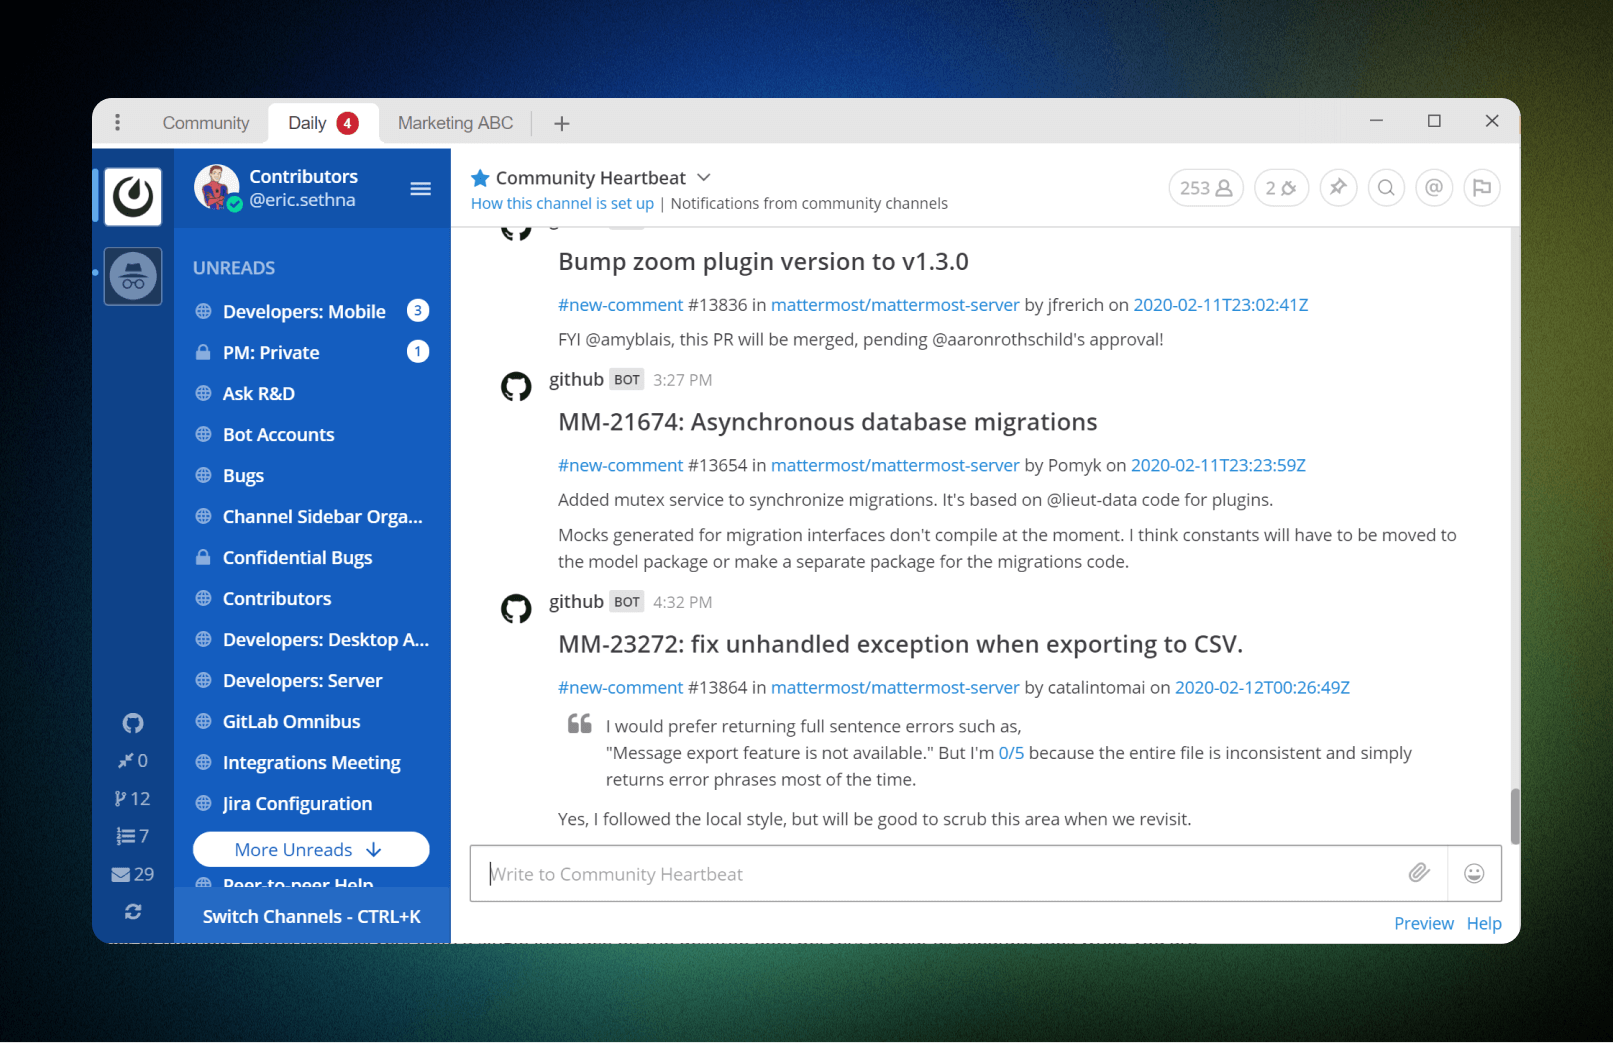Open the Contributors channel in sidebar
The height and width of the screenshot is (1043, 1613).
coord(312,598)
